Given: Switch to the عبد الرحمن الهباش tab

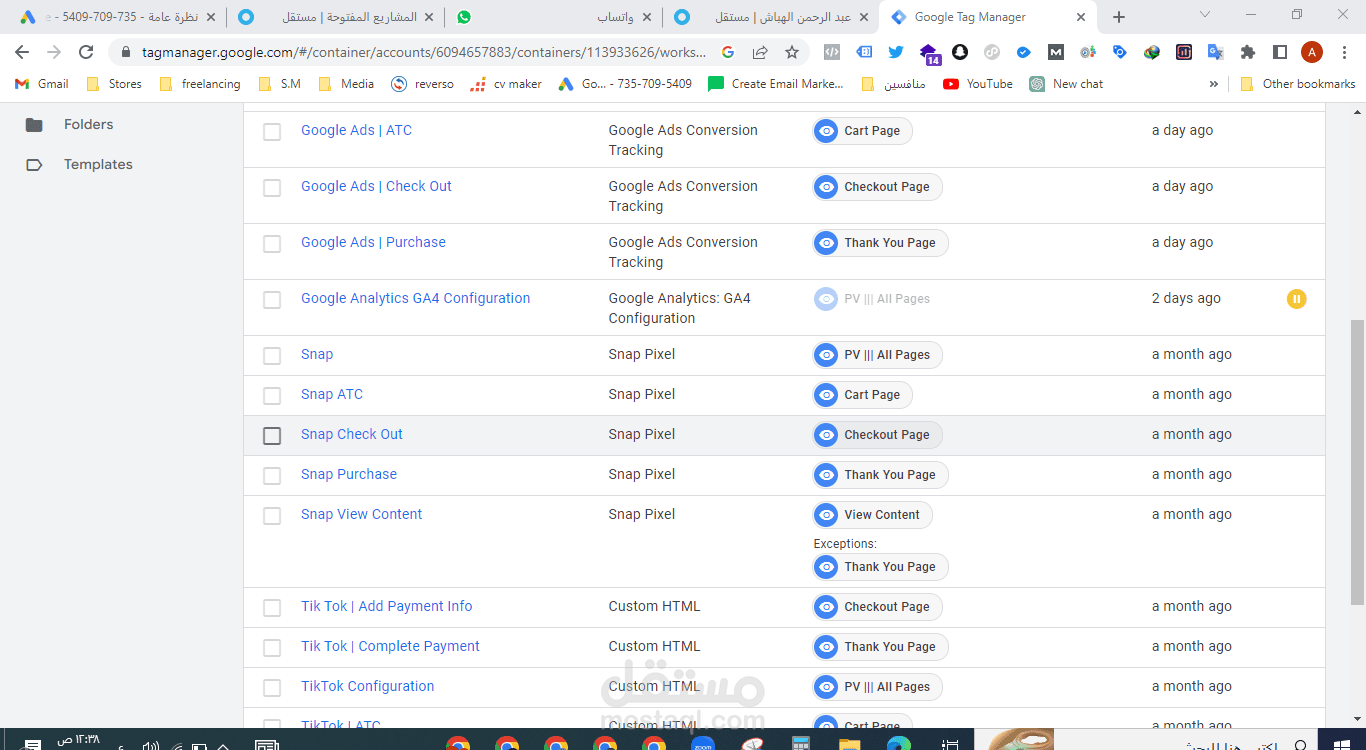Looking at the screenshot, I should coord(770,17).
